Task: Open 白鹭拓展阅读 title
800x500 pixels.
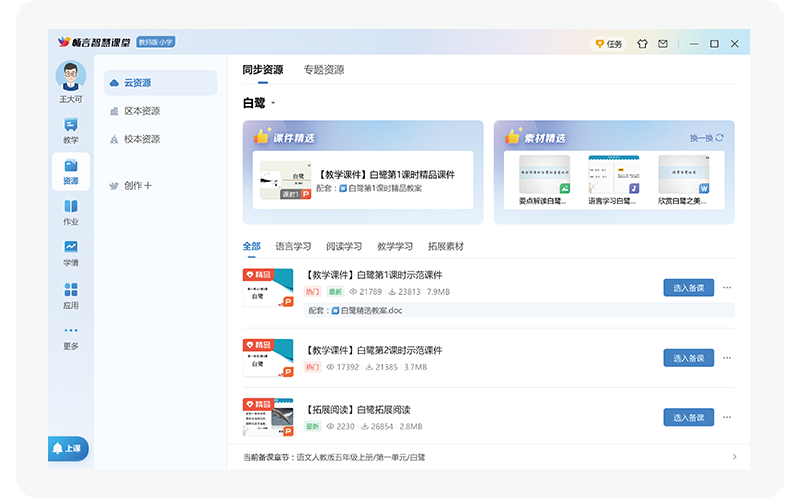Action: pyautogui.click(x=358, y=410)
